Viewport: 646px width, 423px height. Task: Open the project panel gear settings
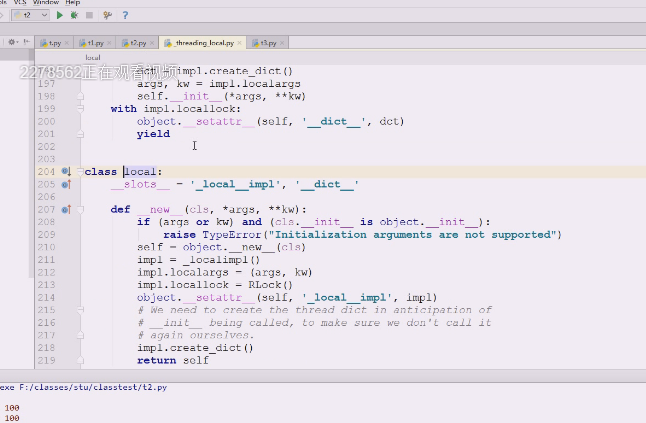[12, 42]
